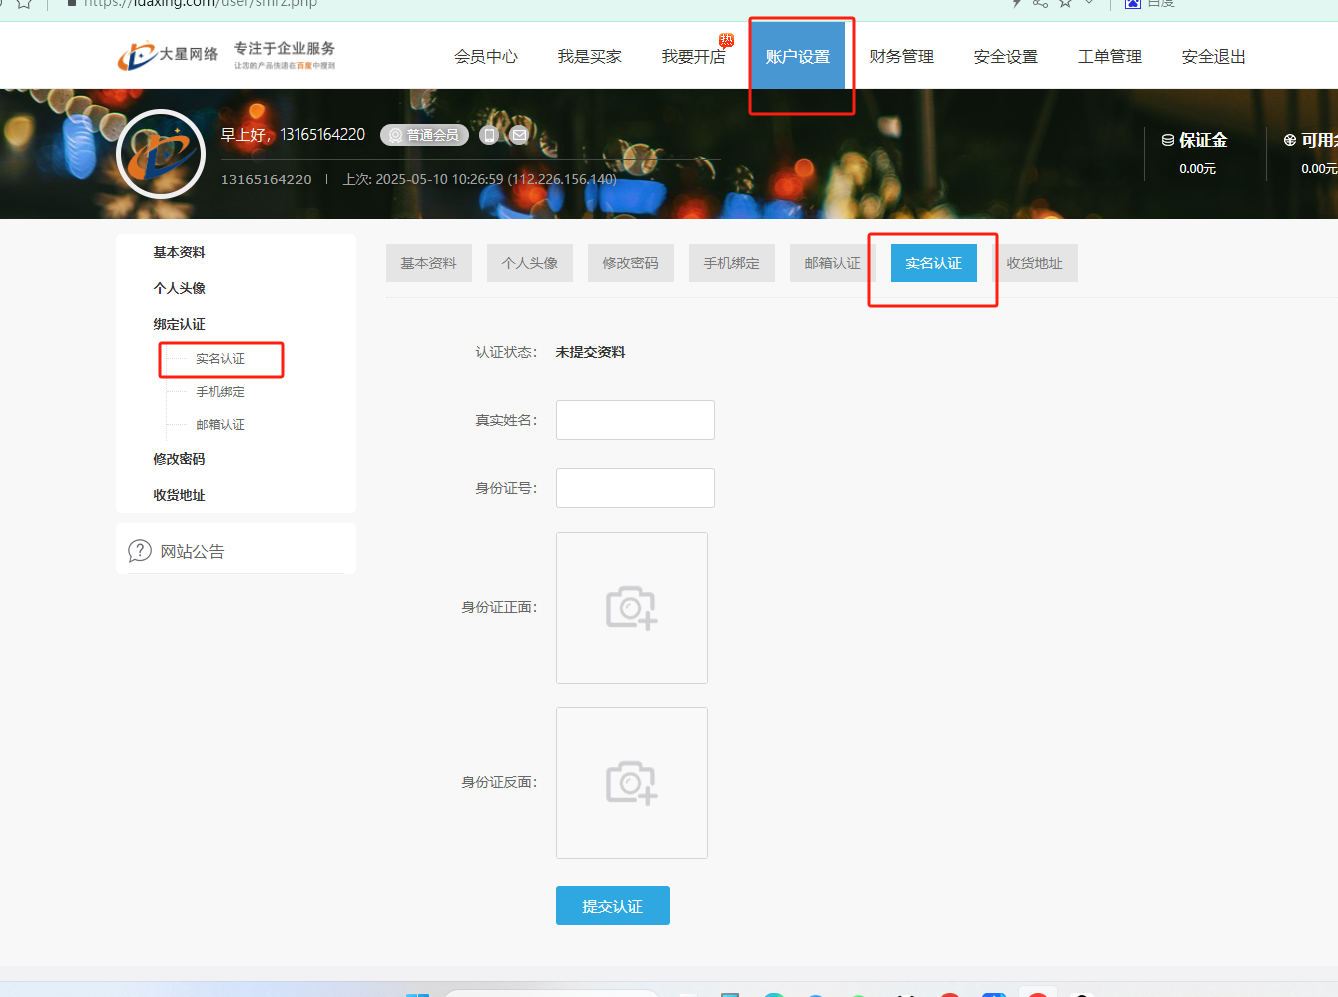Click the circular user avatar picture
Viewport: 1338px width, 997px height.
tap(161, 155)
